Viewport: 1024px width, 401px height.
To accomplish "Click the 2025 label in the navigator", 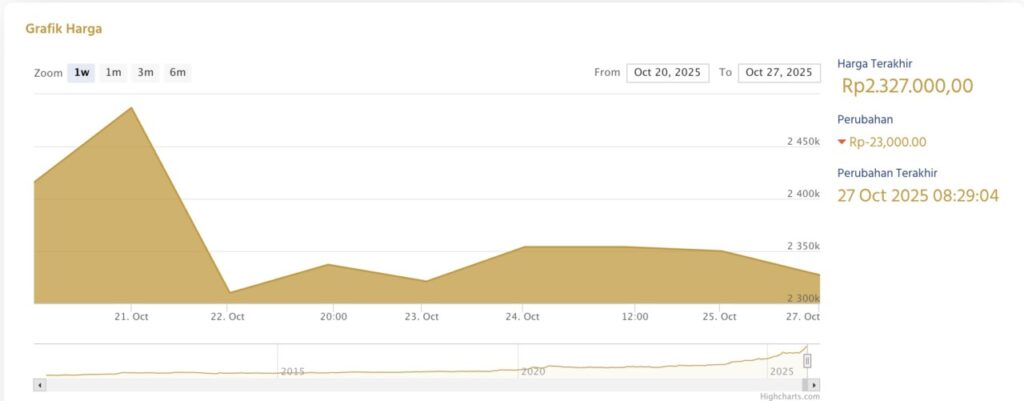I will [781, 371].
